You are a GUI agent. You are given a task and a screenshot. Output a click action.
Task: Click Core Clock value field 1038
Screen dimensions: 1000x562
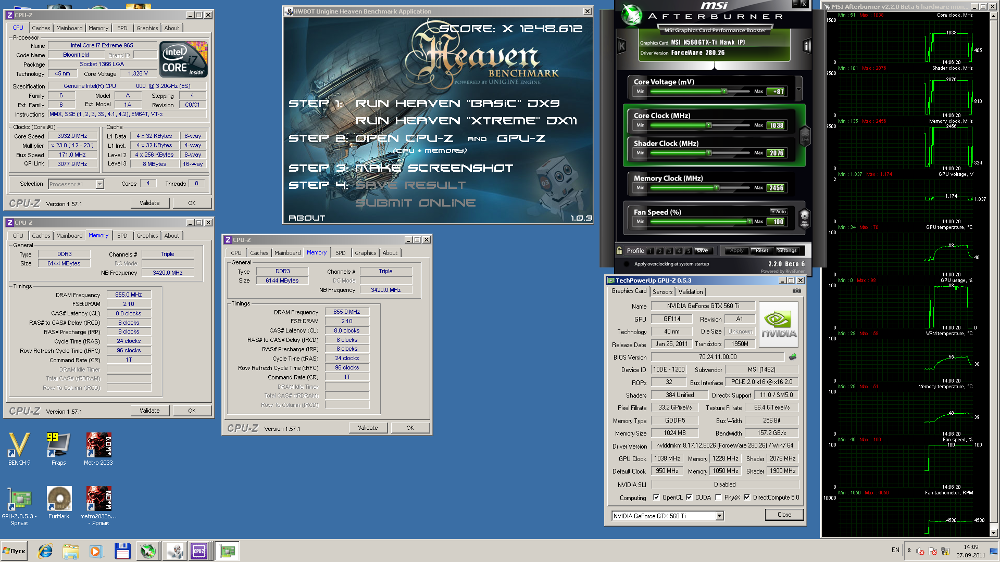tap(776, 125)
